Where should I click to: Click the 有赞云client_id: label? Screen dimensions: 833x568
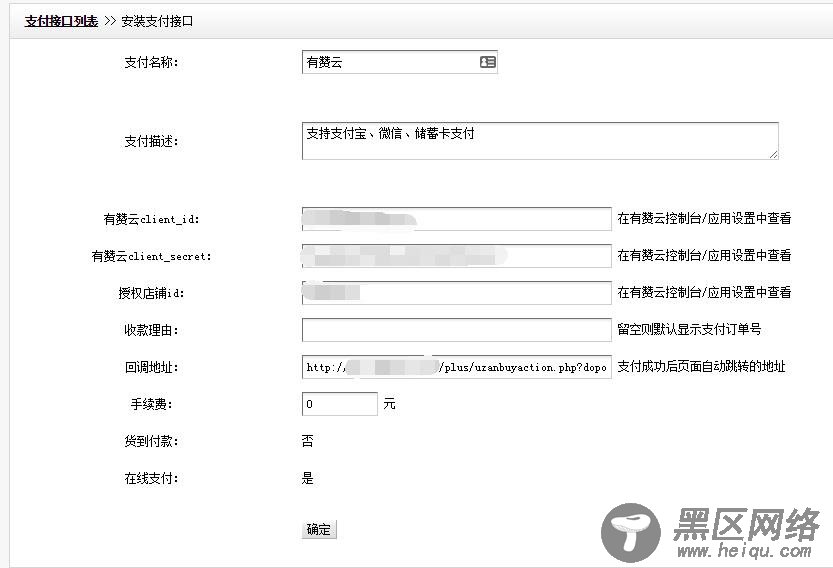(151, 219)
